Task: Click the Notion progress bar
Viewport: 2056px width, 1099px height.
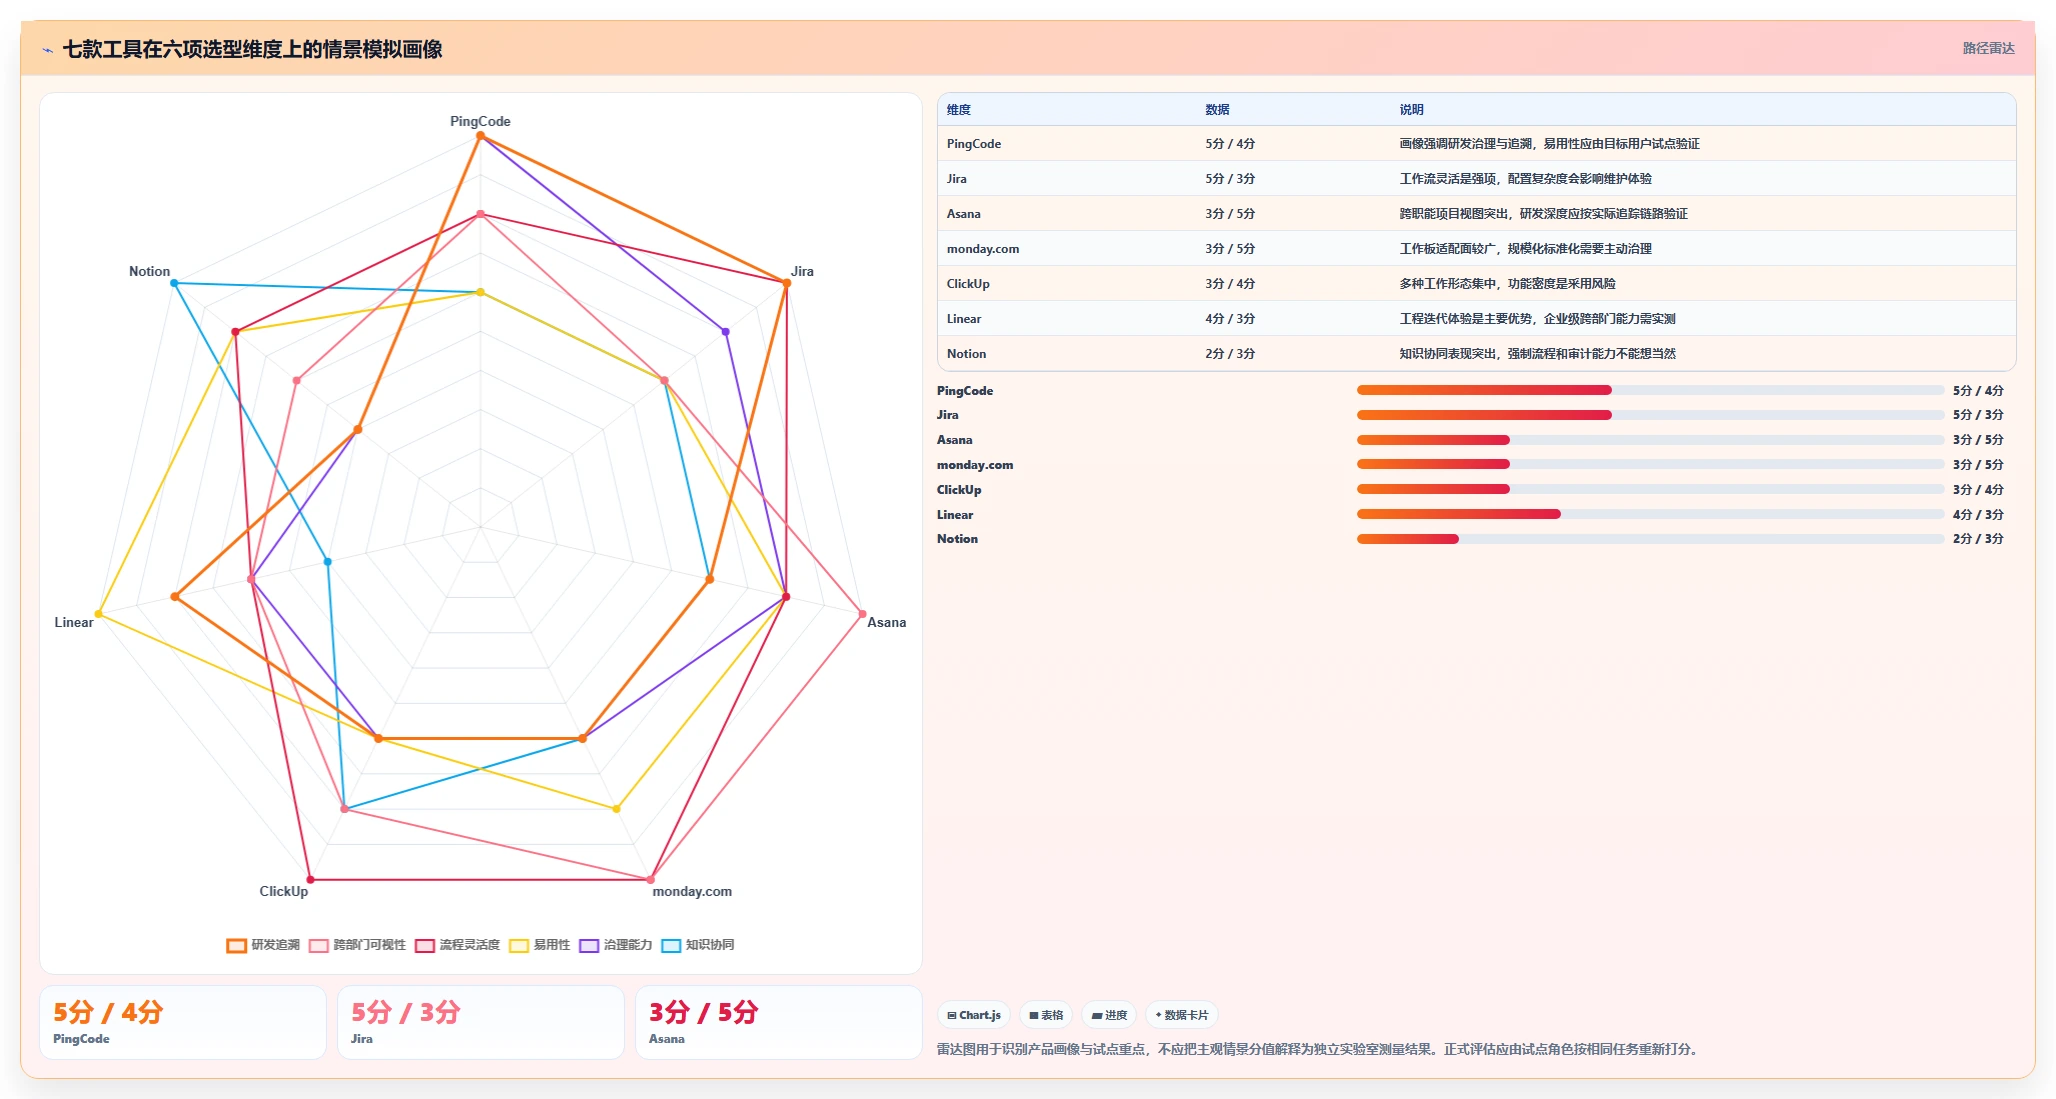Action: click(1650, 539)
